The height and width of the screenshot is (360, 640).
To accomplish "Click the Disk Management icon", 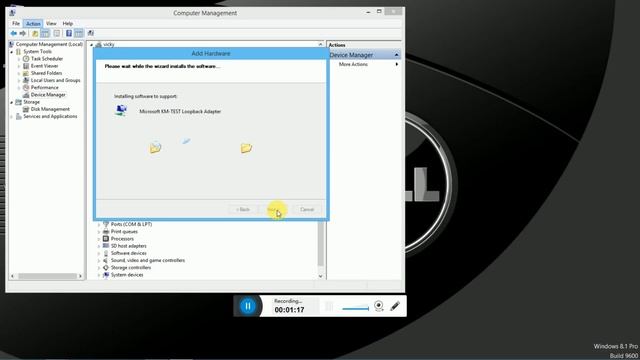I will tap(26, 109).
